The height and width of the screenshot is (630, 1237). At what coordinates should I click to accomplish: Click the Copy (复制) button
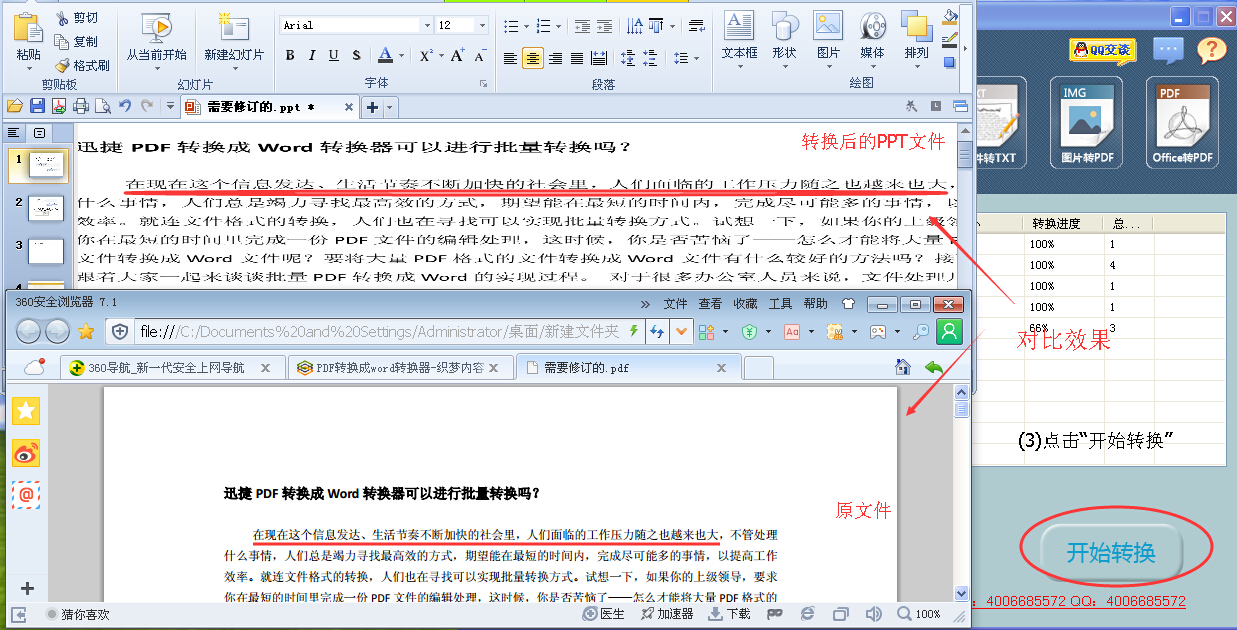point(76,42)
